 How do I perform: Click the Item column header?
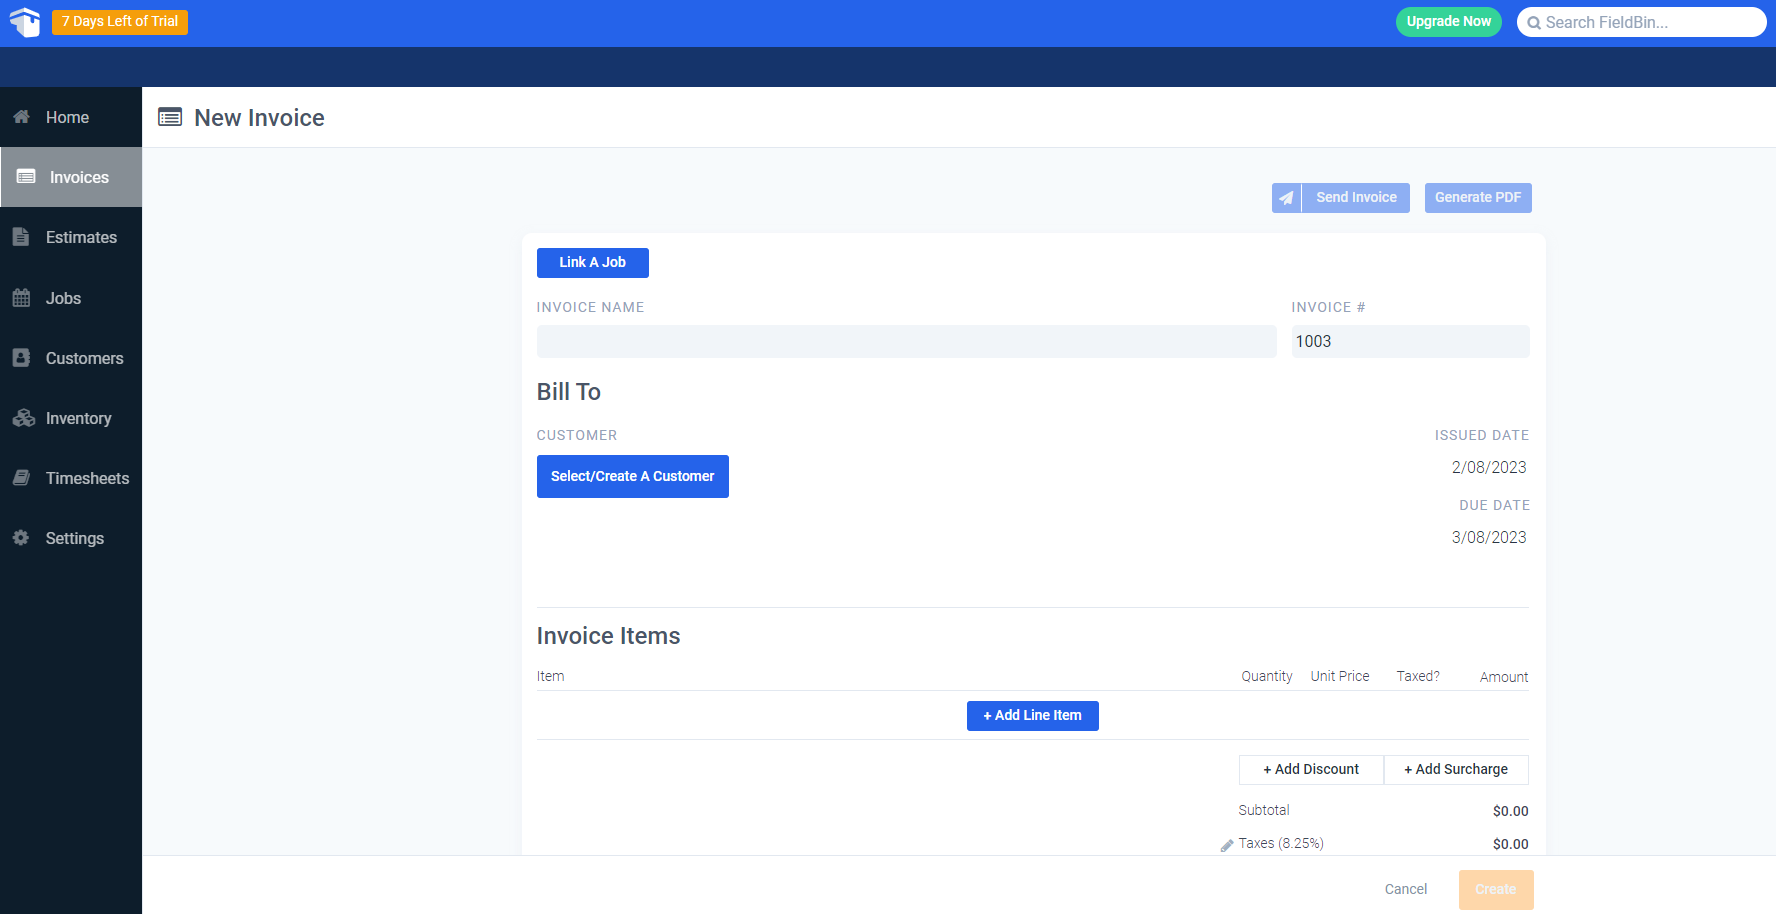pyautogui.click(x=551, y=677)
